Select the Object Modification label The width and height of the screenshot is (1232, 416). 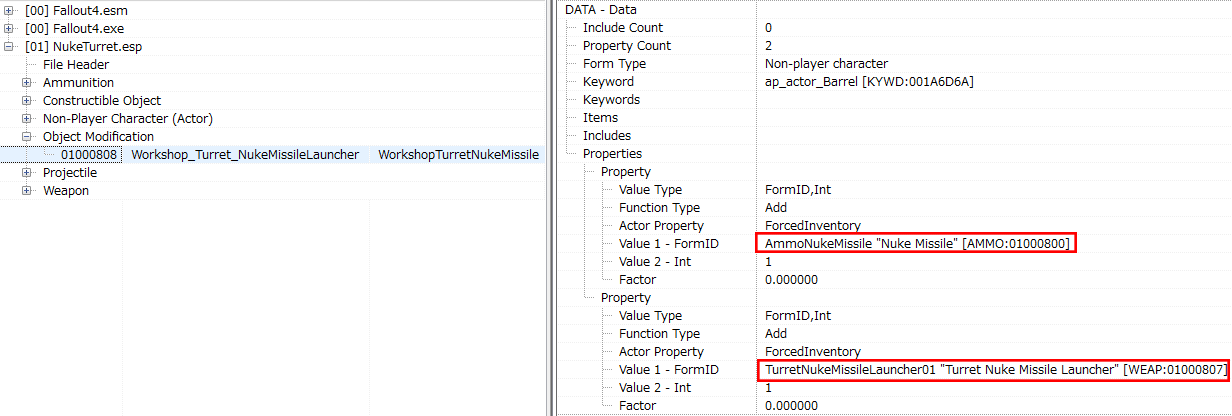point(98,136)
